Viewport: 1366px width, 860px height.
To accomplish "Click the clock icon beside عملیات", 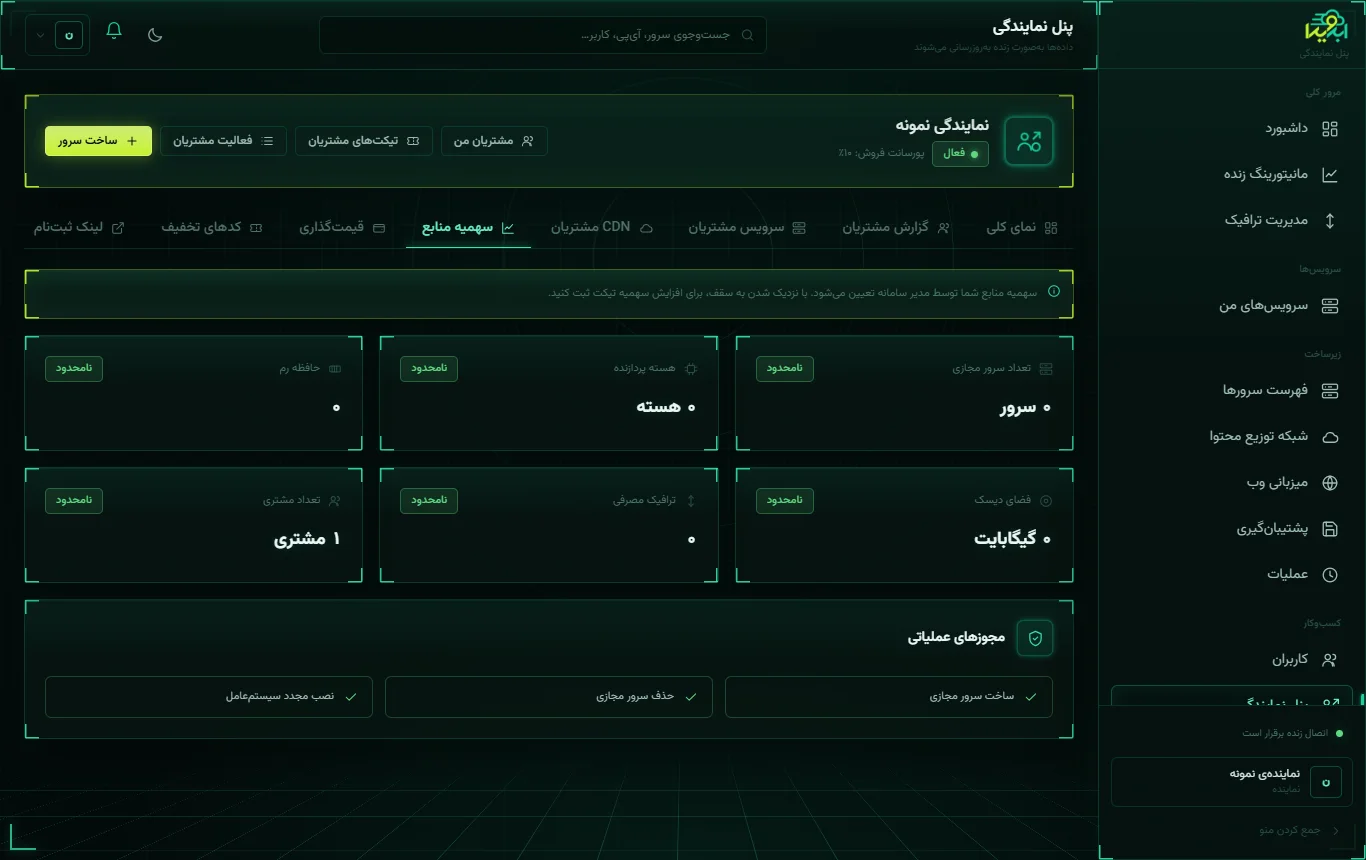I will [x=1330, y=574].
